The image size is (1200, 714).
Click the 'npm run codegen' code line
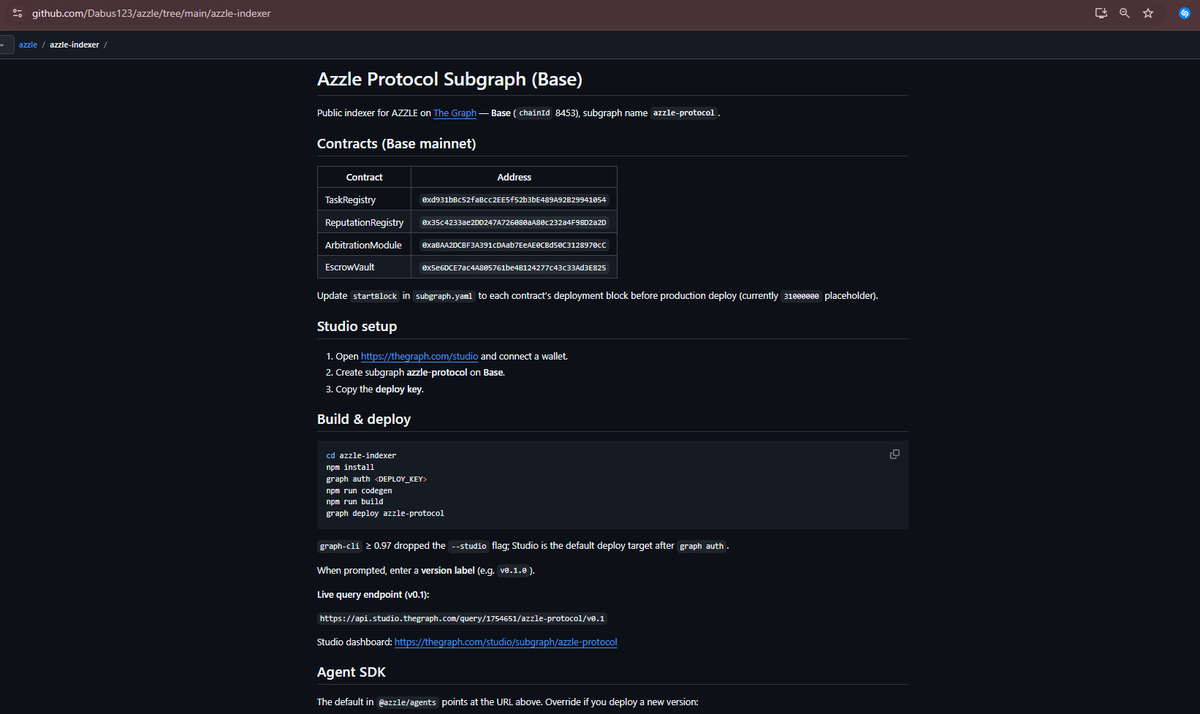359,490
